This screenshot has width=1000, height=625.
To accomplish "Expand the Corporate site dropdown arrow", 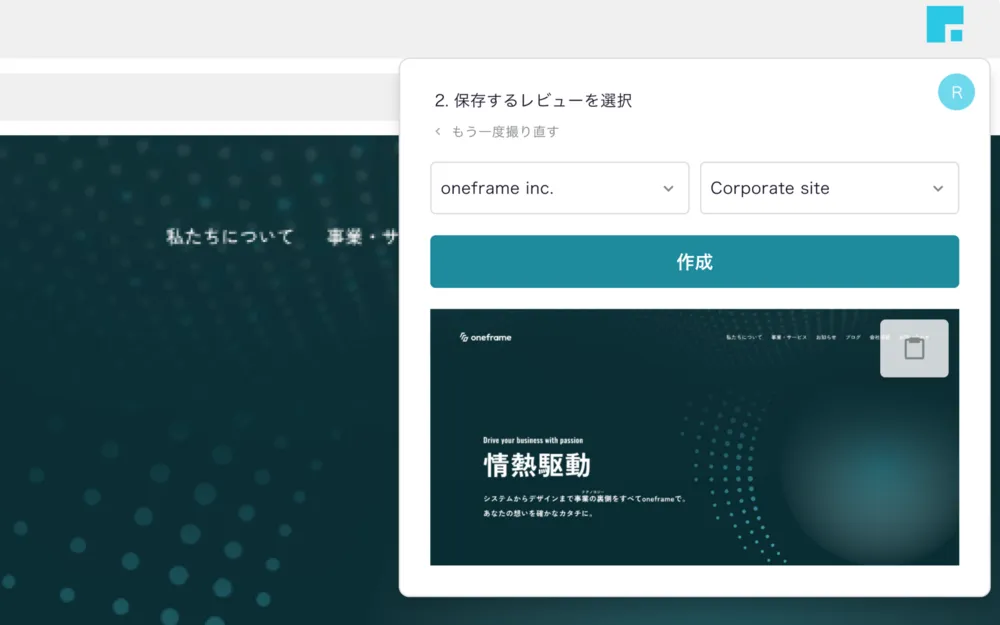I will click(x=938, y=189).
